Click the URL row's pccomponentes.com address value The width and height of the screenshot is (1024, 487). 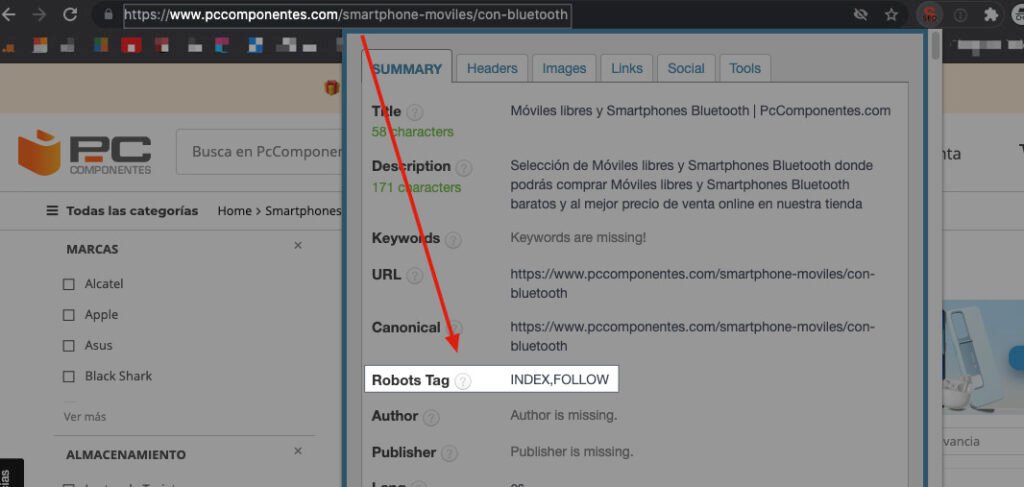point(692,283)
